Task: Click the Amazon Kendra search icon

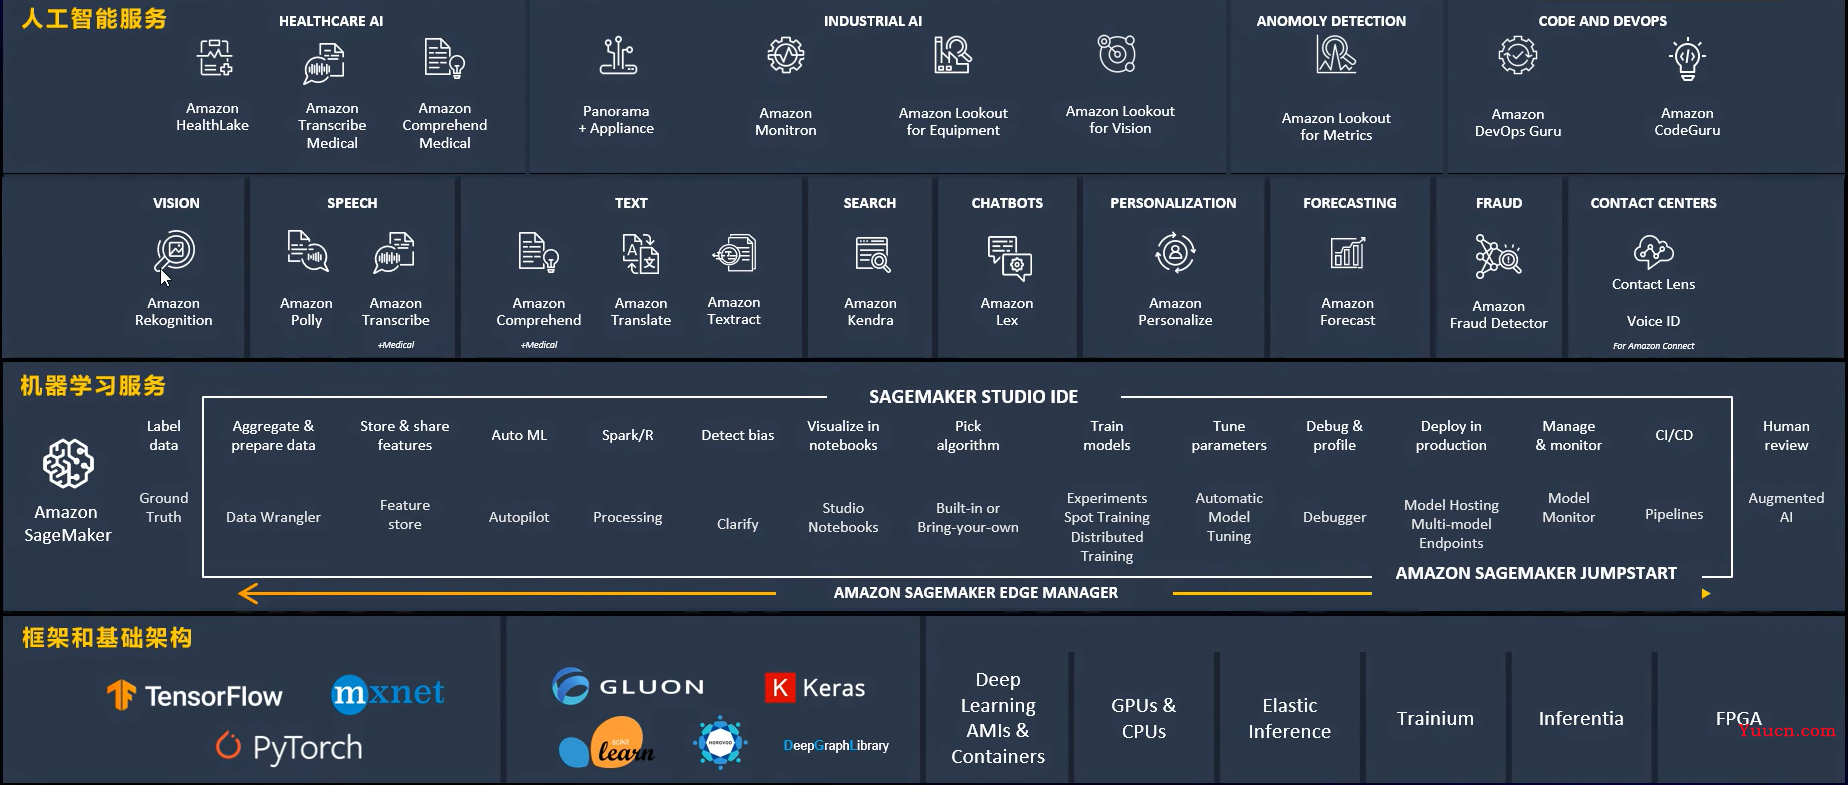Action: coord(873,254)
